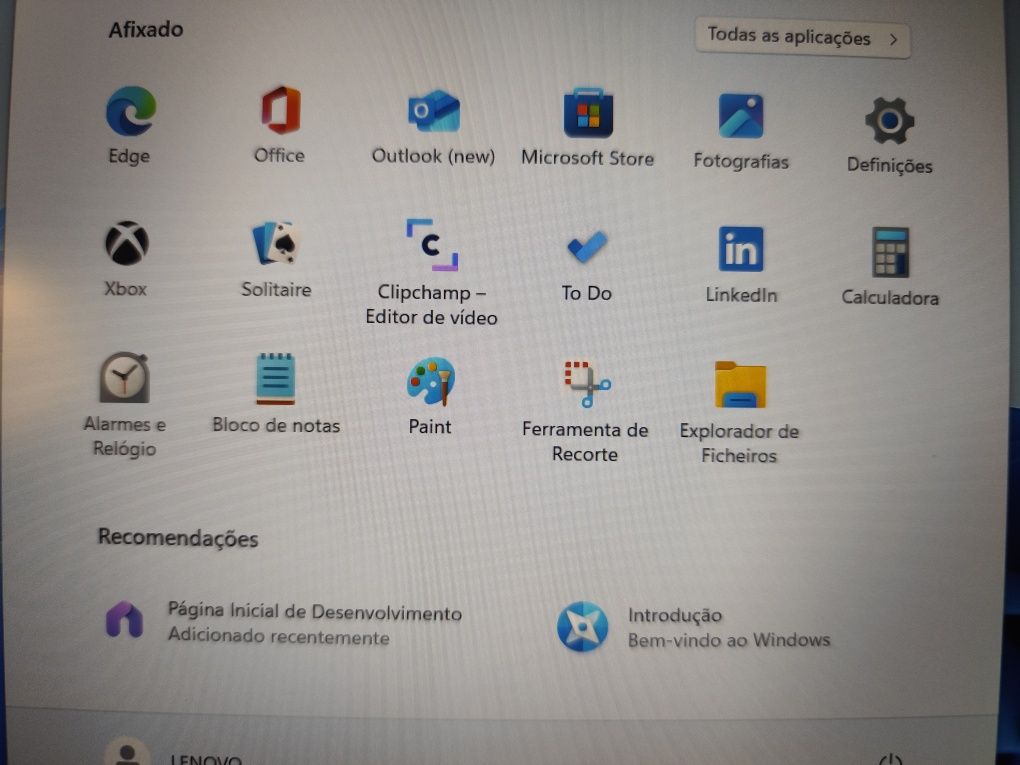
Task: Open Ferramenta de Recorte
Action: [587, 384]
